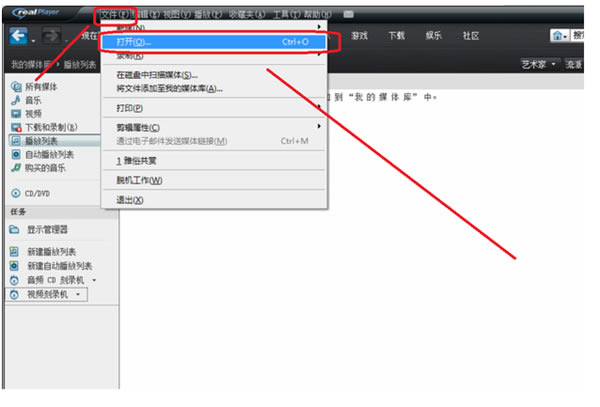This screenshot has height=407, width=600.
Task: Click the 播放列表 breadcrumb link
Action: point(80,65)
